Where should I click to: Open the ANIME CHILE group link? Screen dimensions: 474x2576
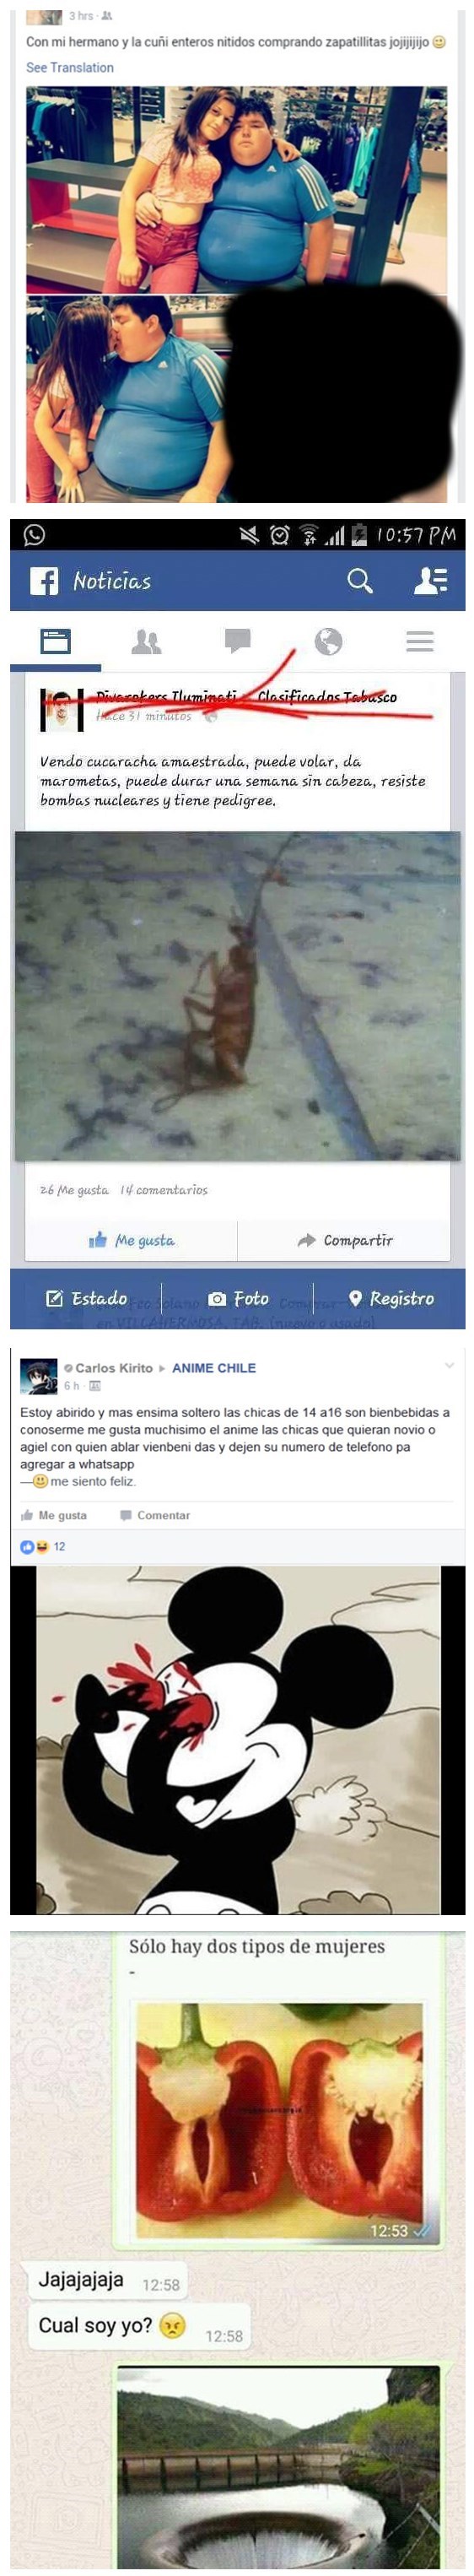tap(213, 1367)
